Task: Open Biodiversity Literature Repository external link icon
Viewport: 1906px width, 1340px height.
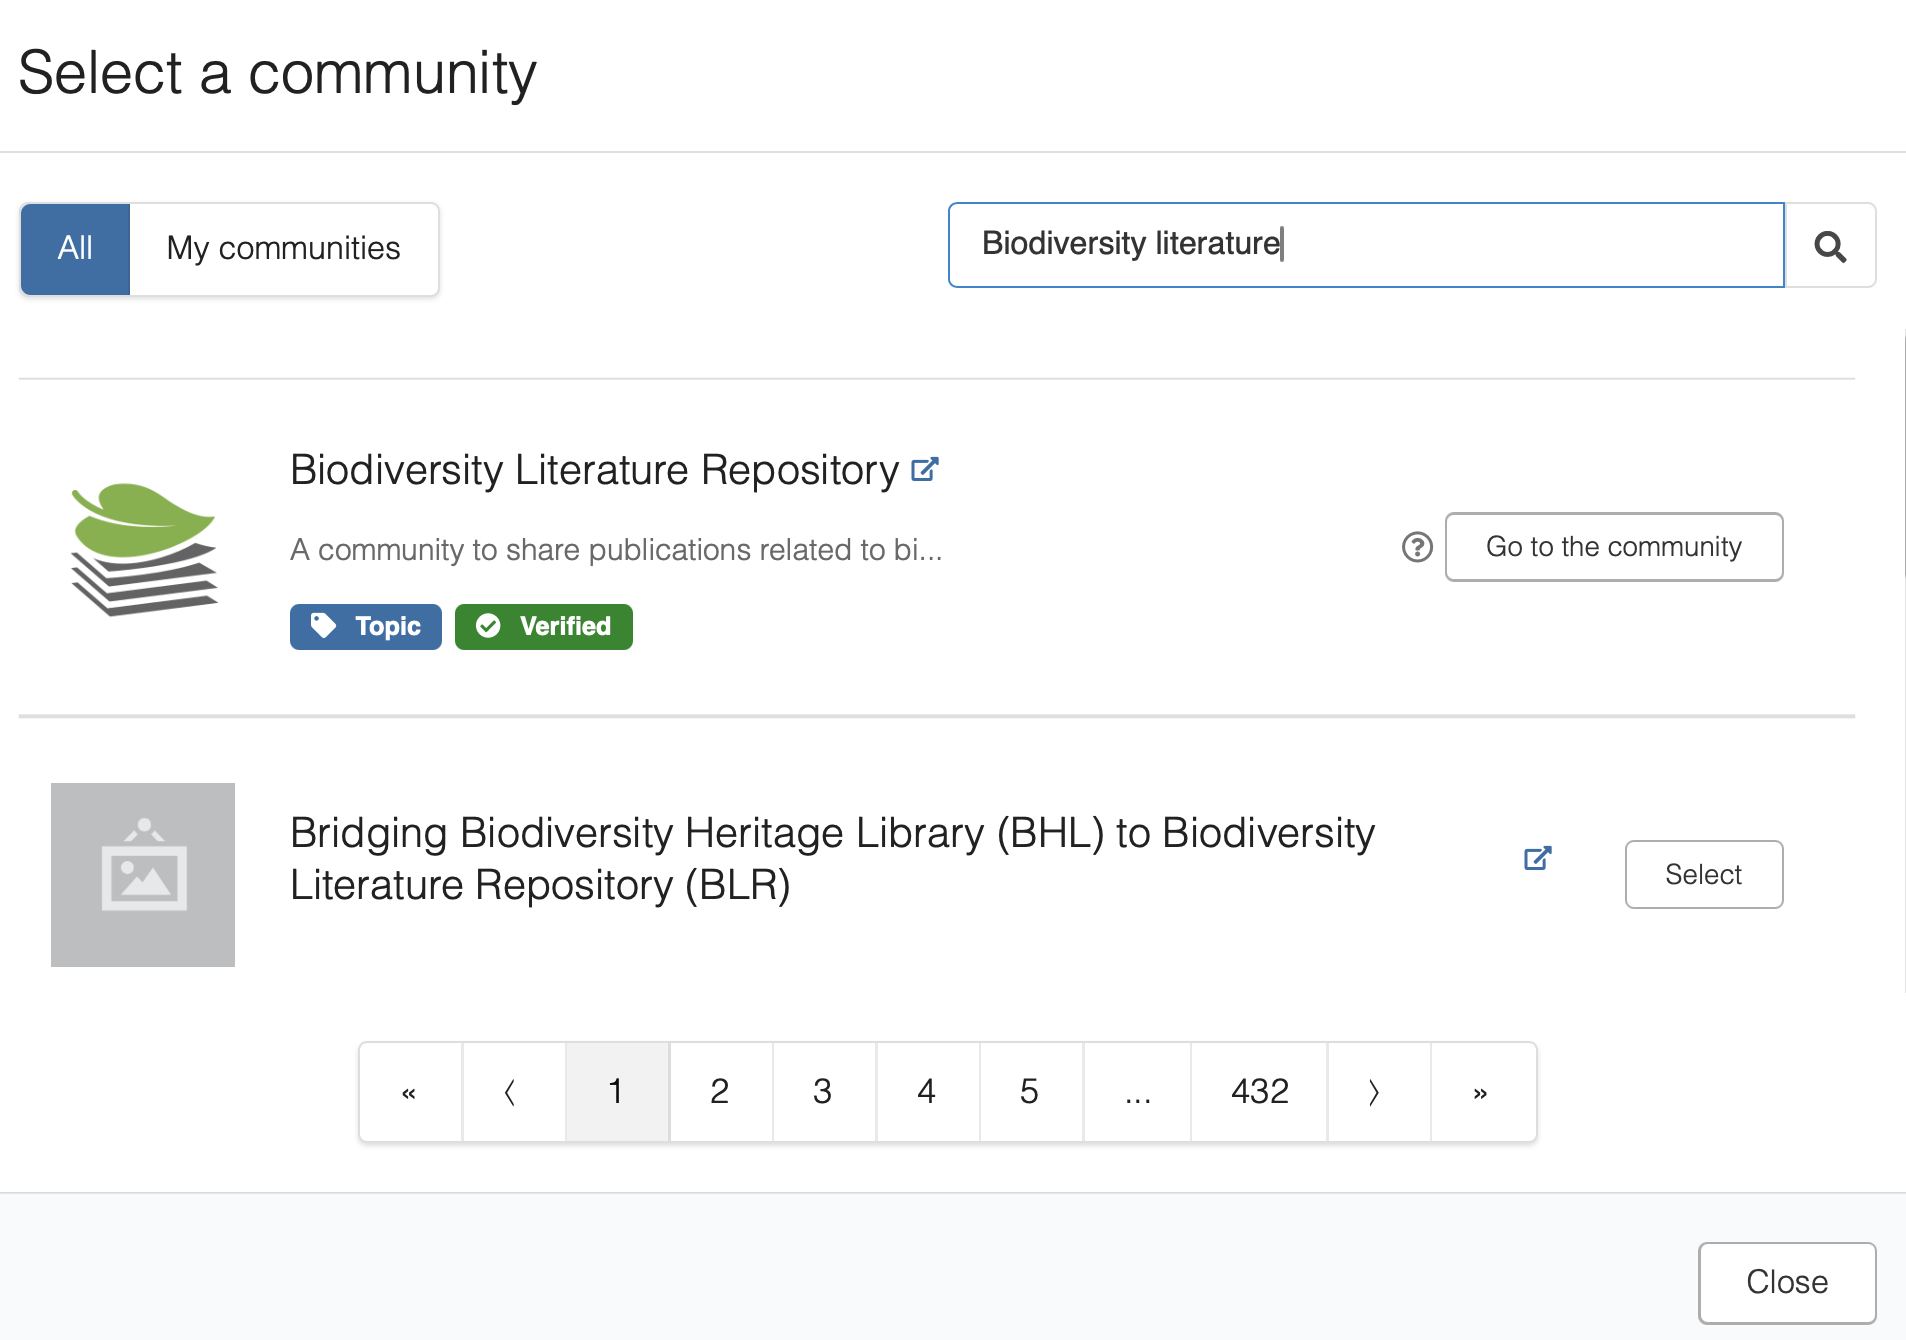Action: [x=925, y=469]
